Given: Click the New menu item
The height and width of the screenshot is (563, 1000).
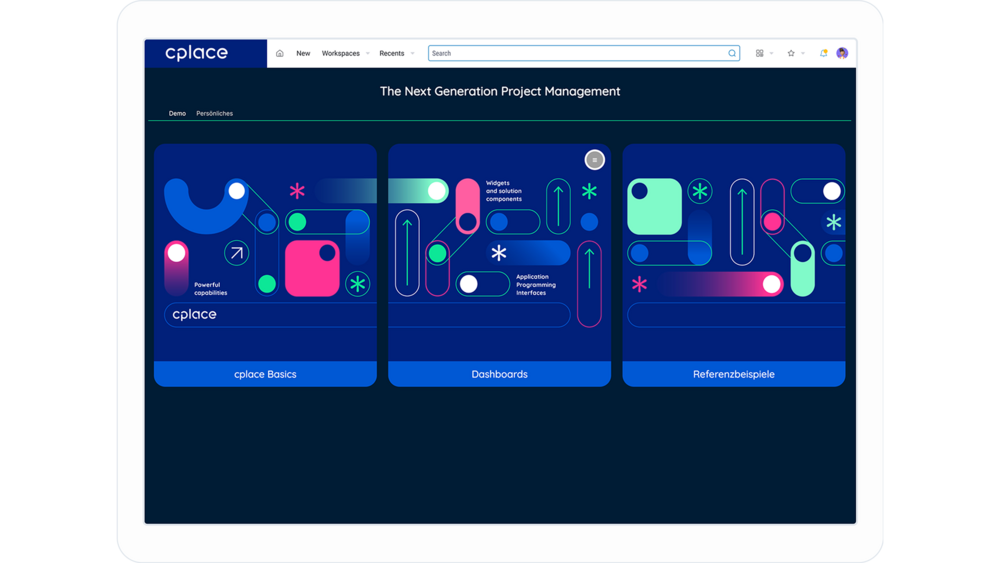Looking at the screenshot, I should coord(303,54).
